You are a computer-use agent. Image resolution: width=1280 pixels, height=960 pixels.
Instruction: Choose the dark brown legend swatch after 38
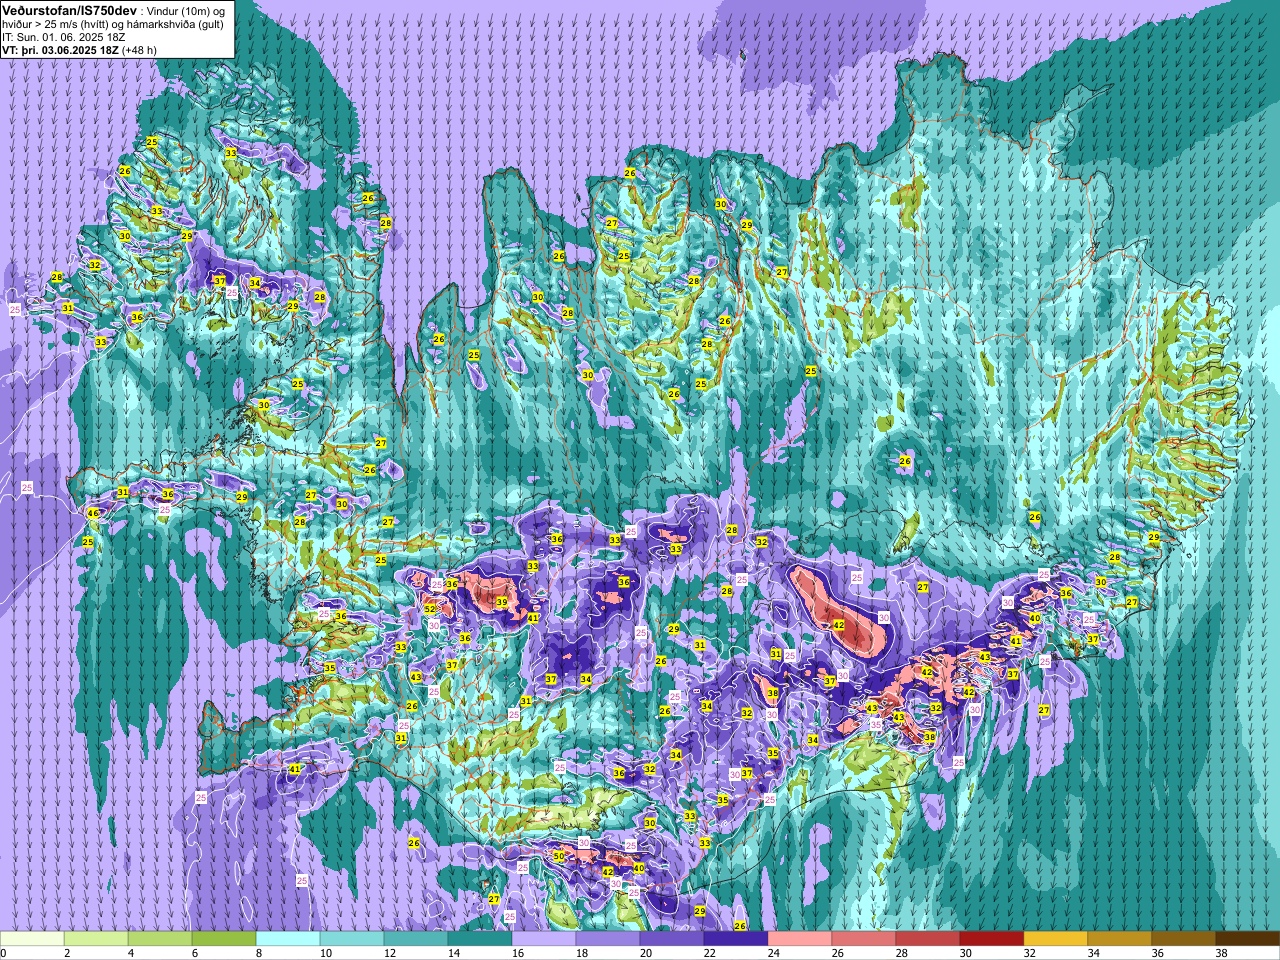point(1248,939)
